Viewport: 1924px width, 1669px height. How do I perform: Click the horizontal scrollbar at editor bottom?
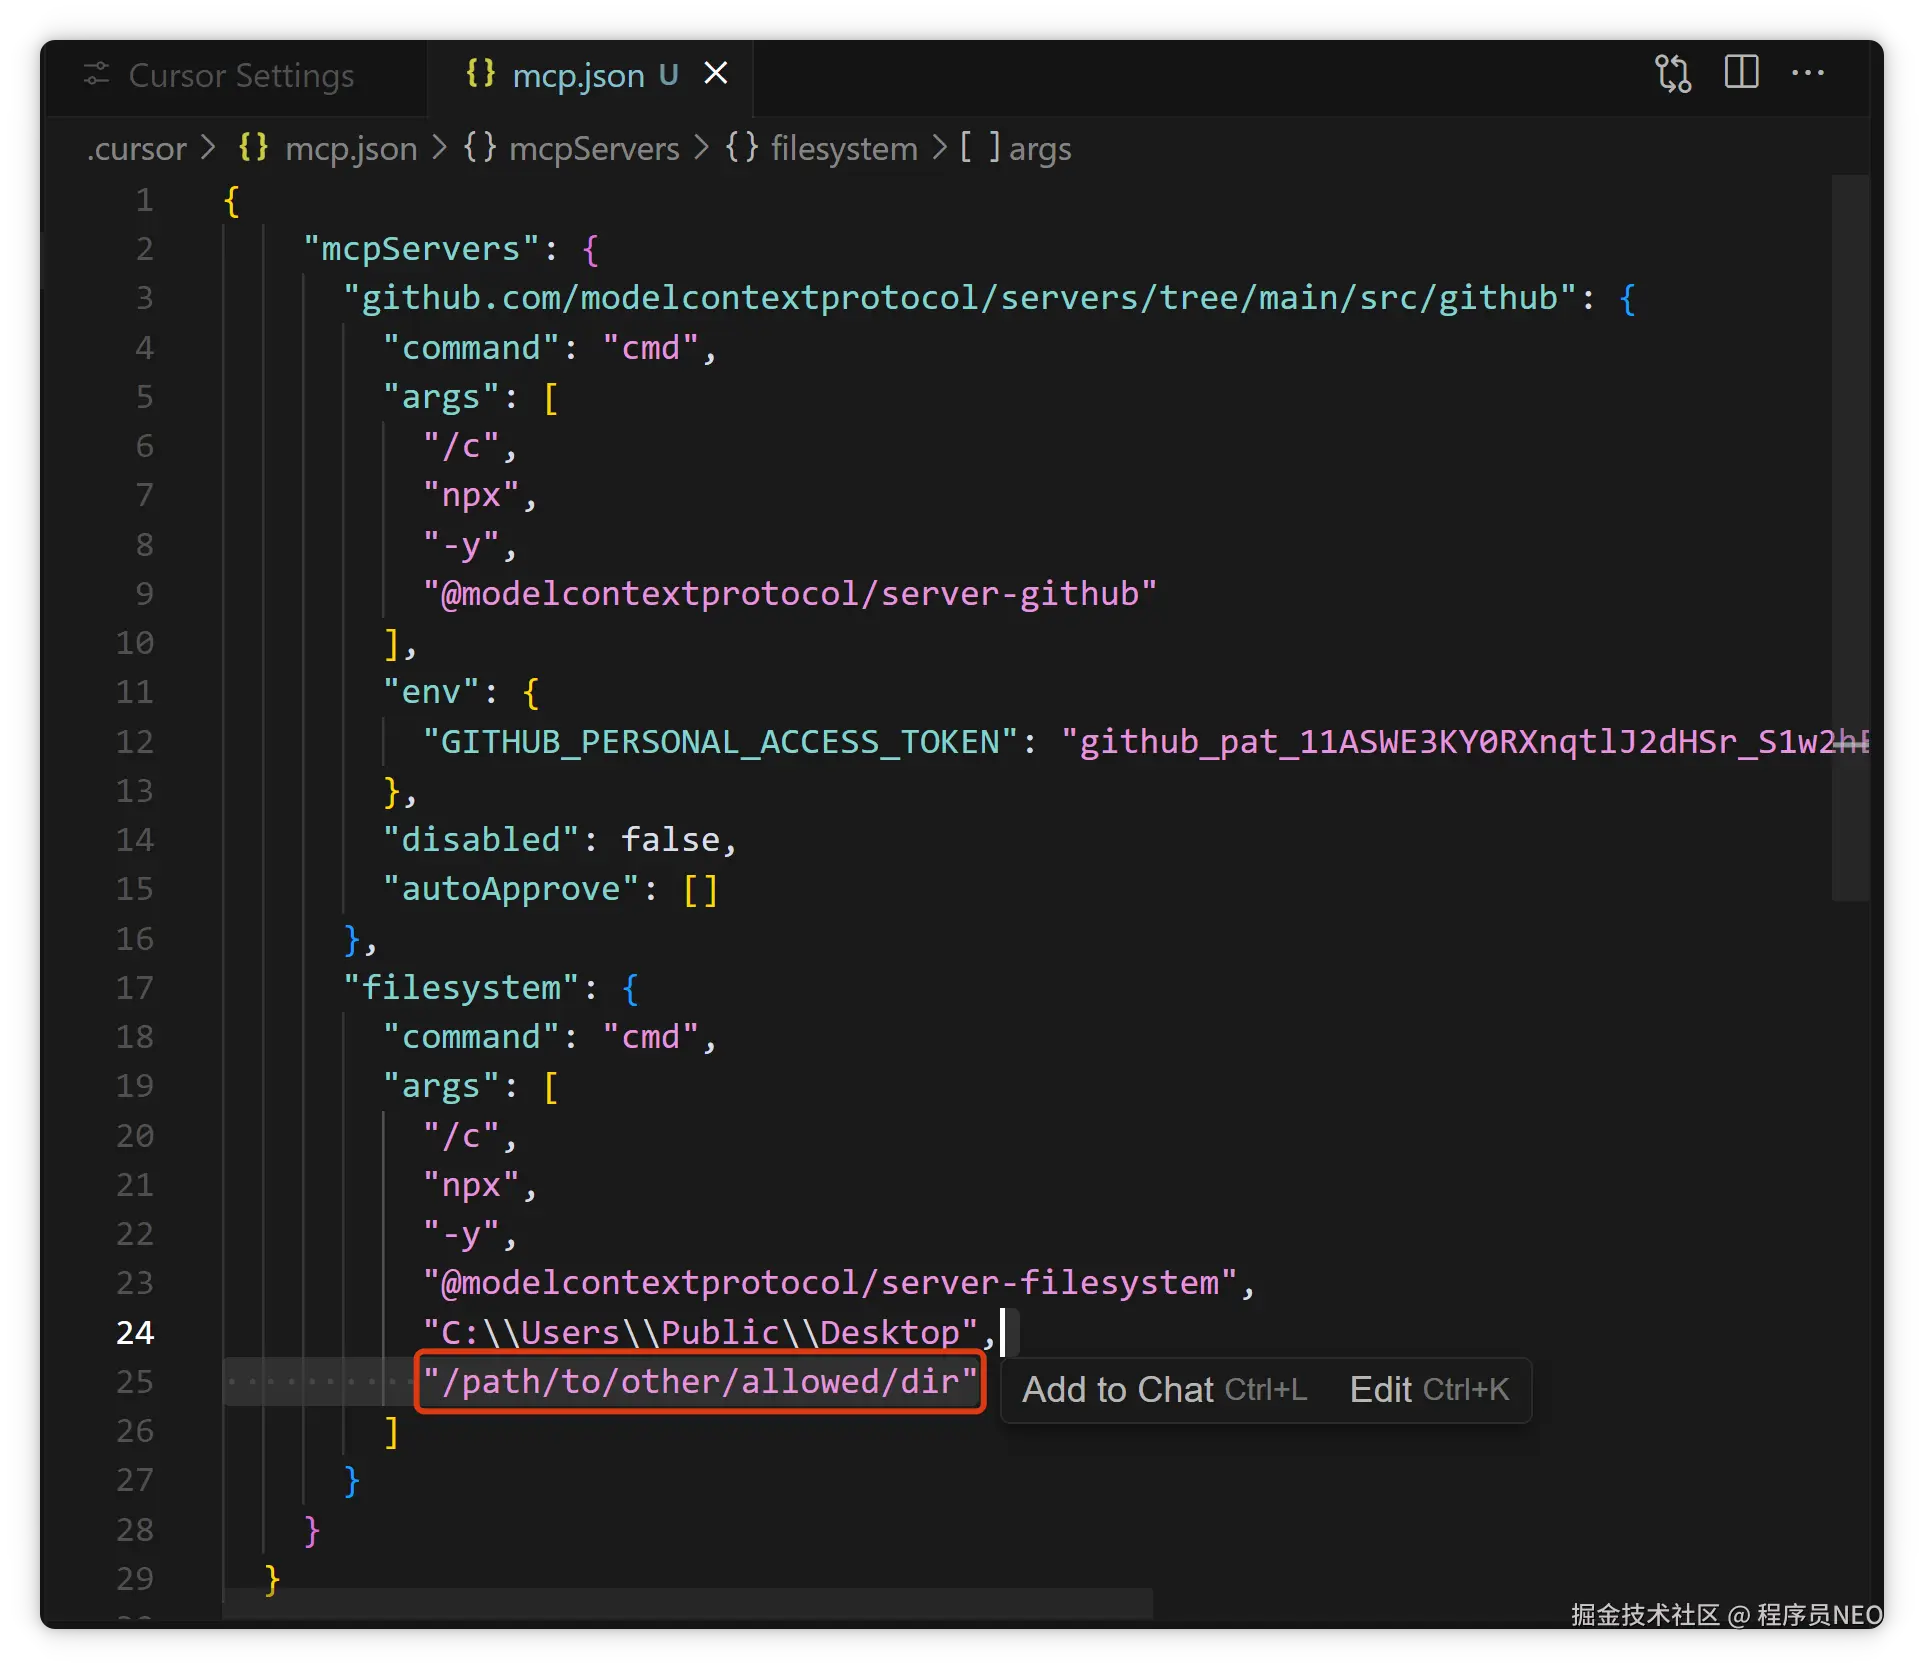coord(688,1602)
